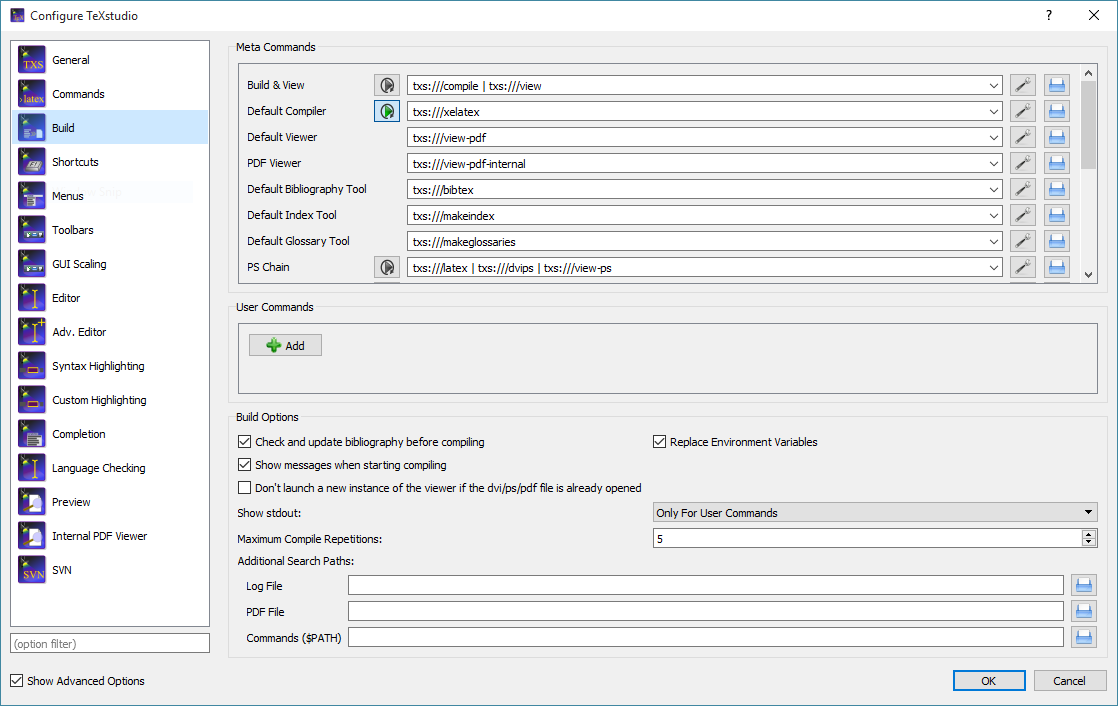Toggle Replace Environment Variables checkbox
This screenshot has height=706, width=1118.
660,442
